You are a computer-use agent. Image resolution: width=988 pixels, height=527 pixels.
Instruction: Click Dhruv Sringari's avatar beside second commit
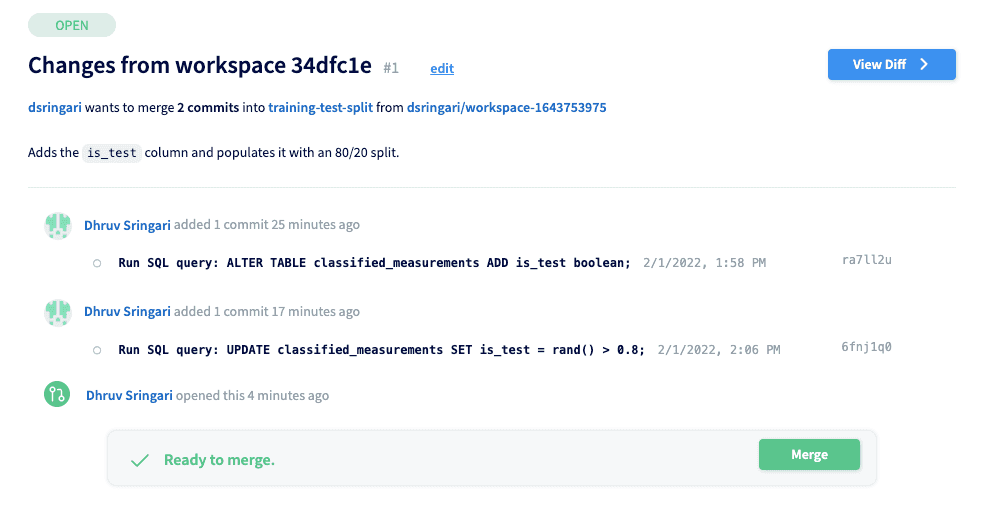pos(57,312)
